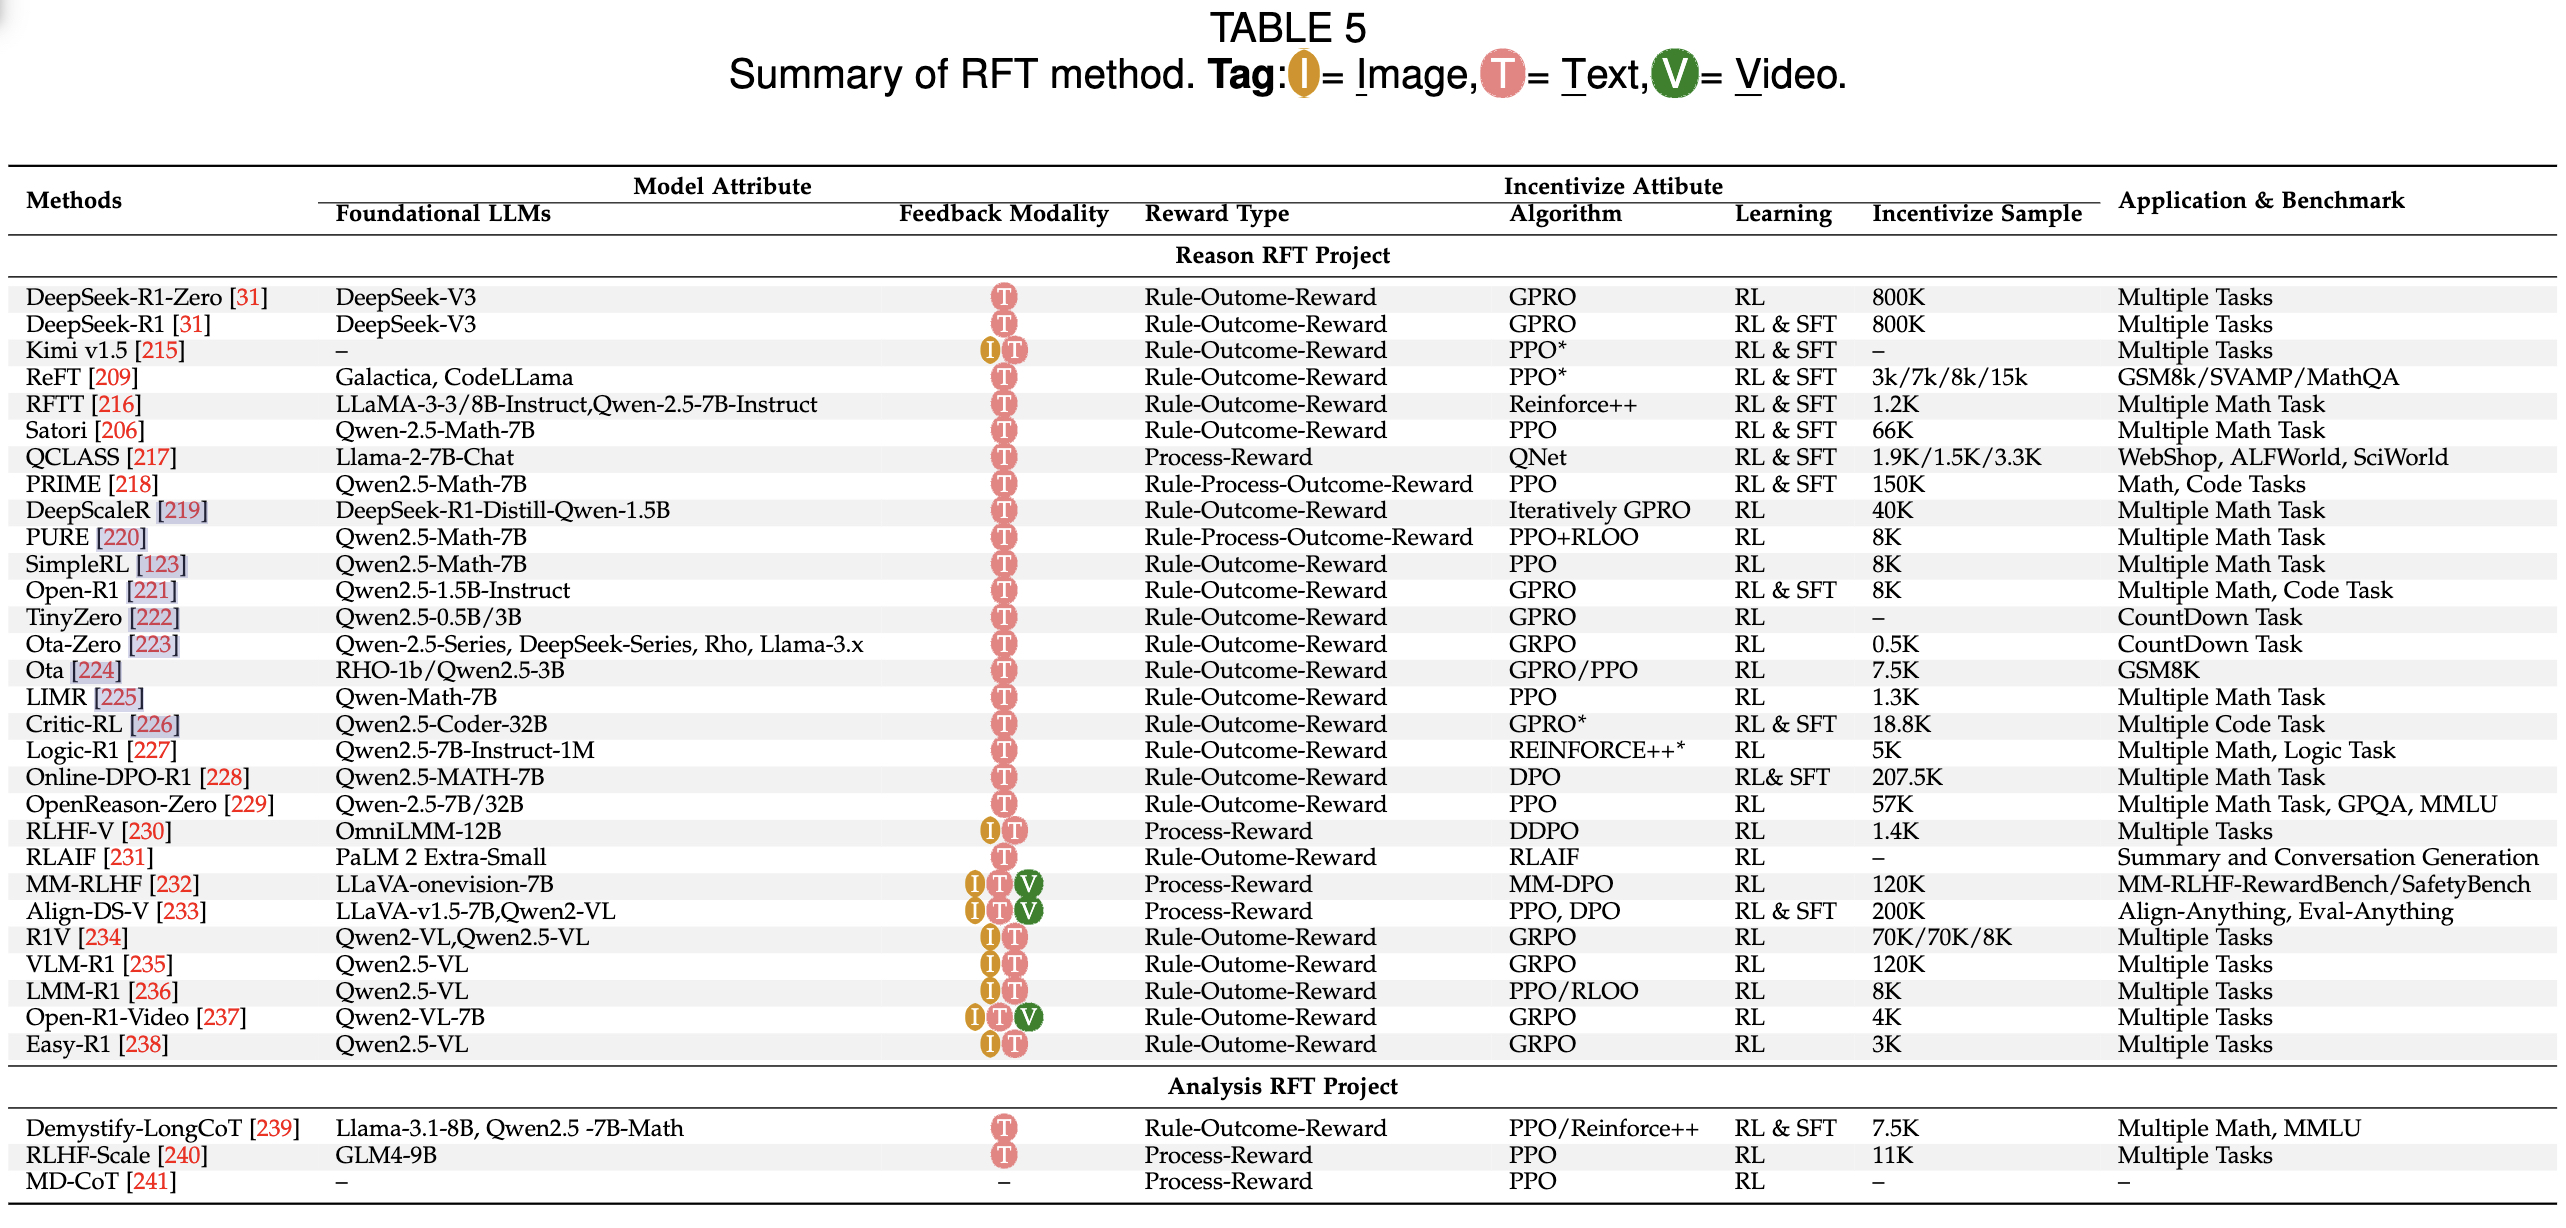The image size is (2566, 1228).
Task: Click the Video tag icon in Open-R1-Video row
Action: tap(1029, 1017)
